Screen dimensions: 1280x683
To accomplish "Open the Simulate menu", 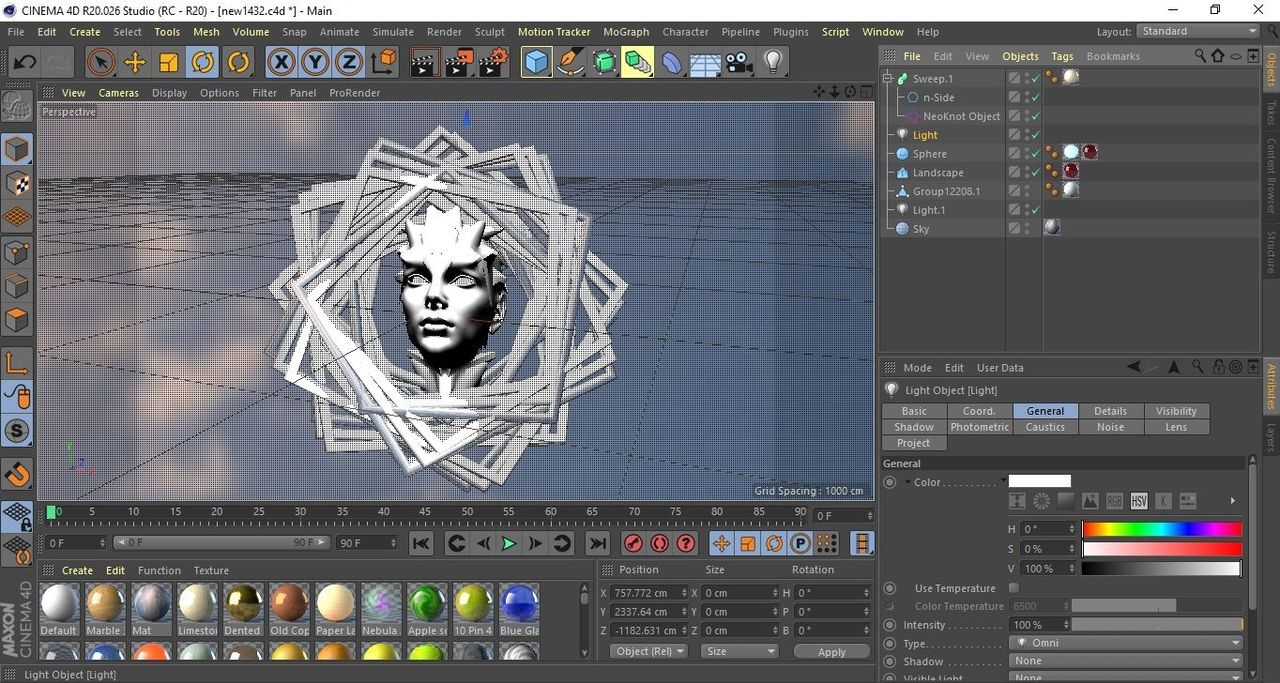I will 393,32.
